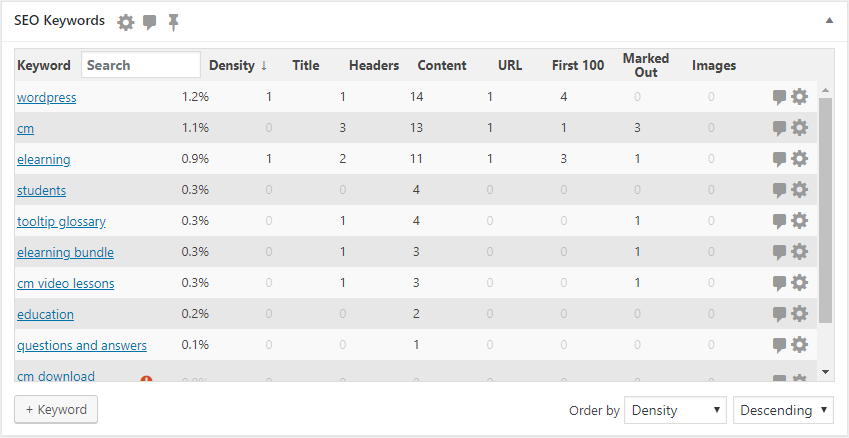The image size is (849, 438).
Task: Click comment icon in the cm keyword row
Action: tap(779, 128)
